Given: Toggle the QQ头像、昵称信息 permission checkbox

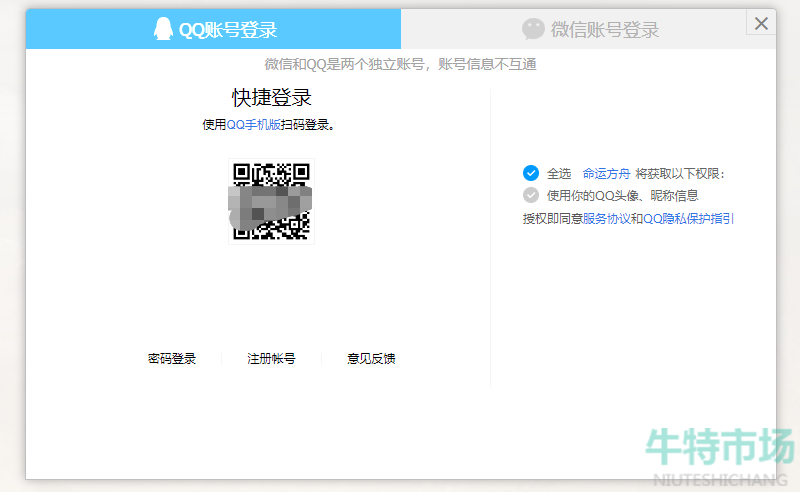Looking at the screenshot, I should click(x=531, y=195).
